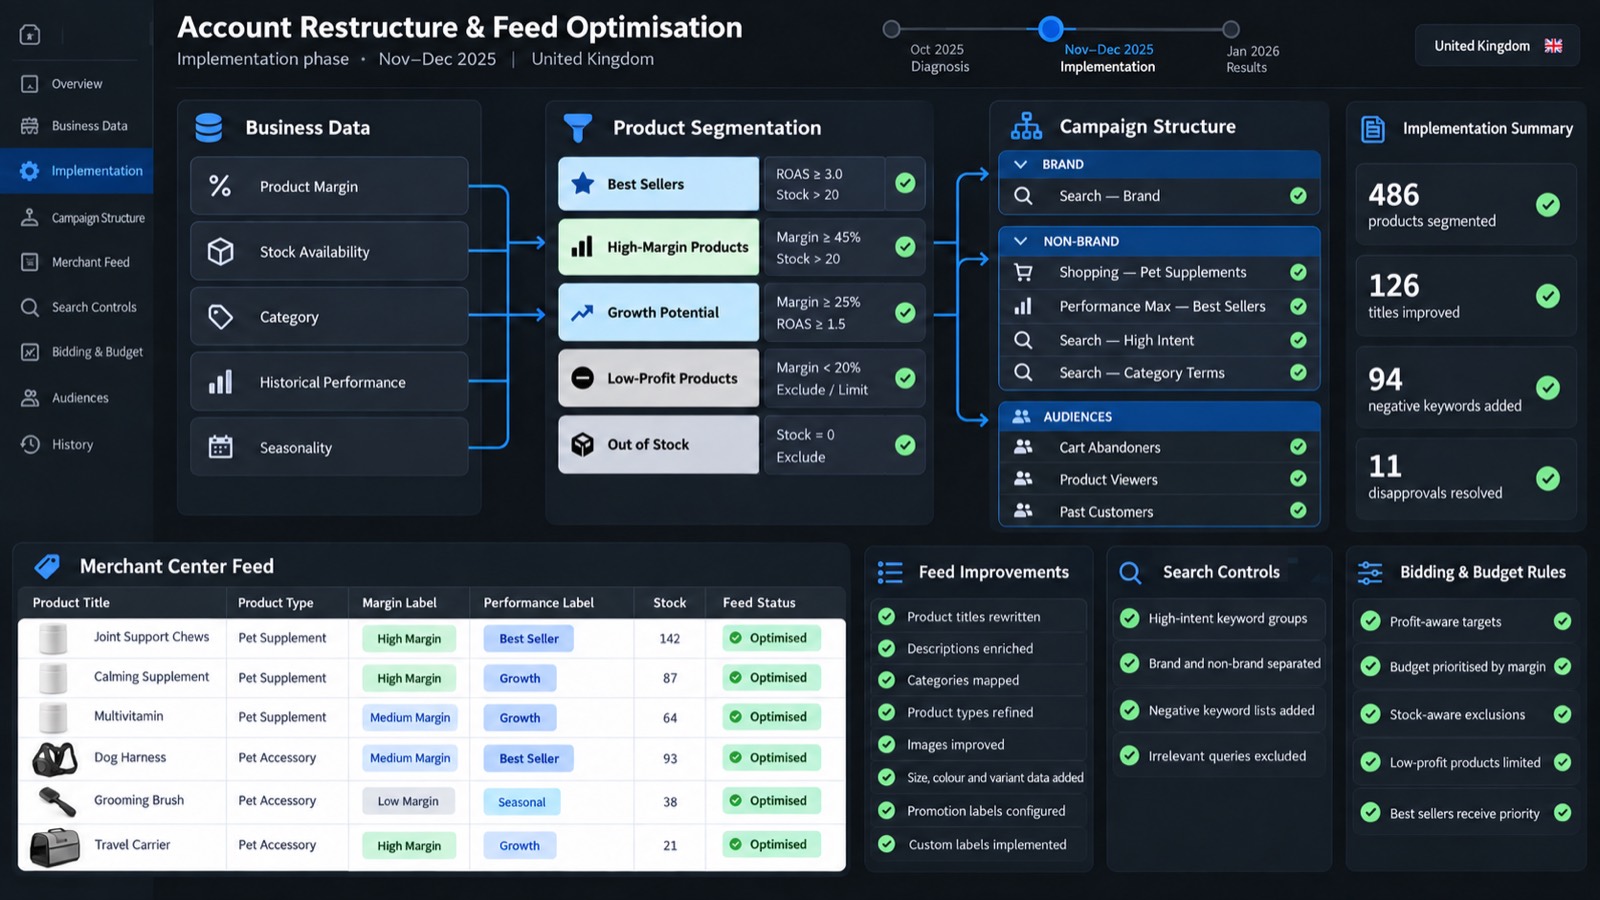This screenshot has height=900, width=1600.
Task: Toggle the check beside 486 products segmented
Action: [x=1548, y=205]
